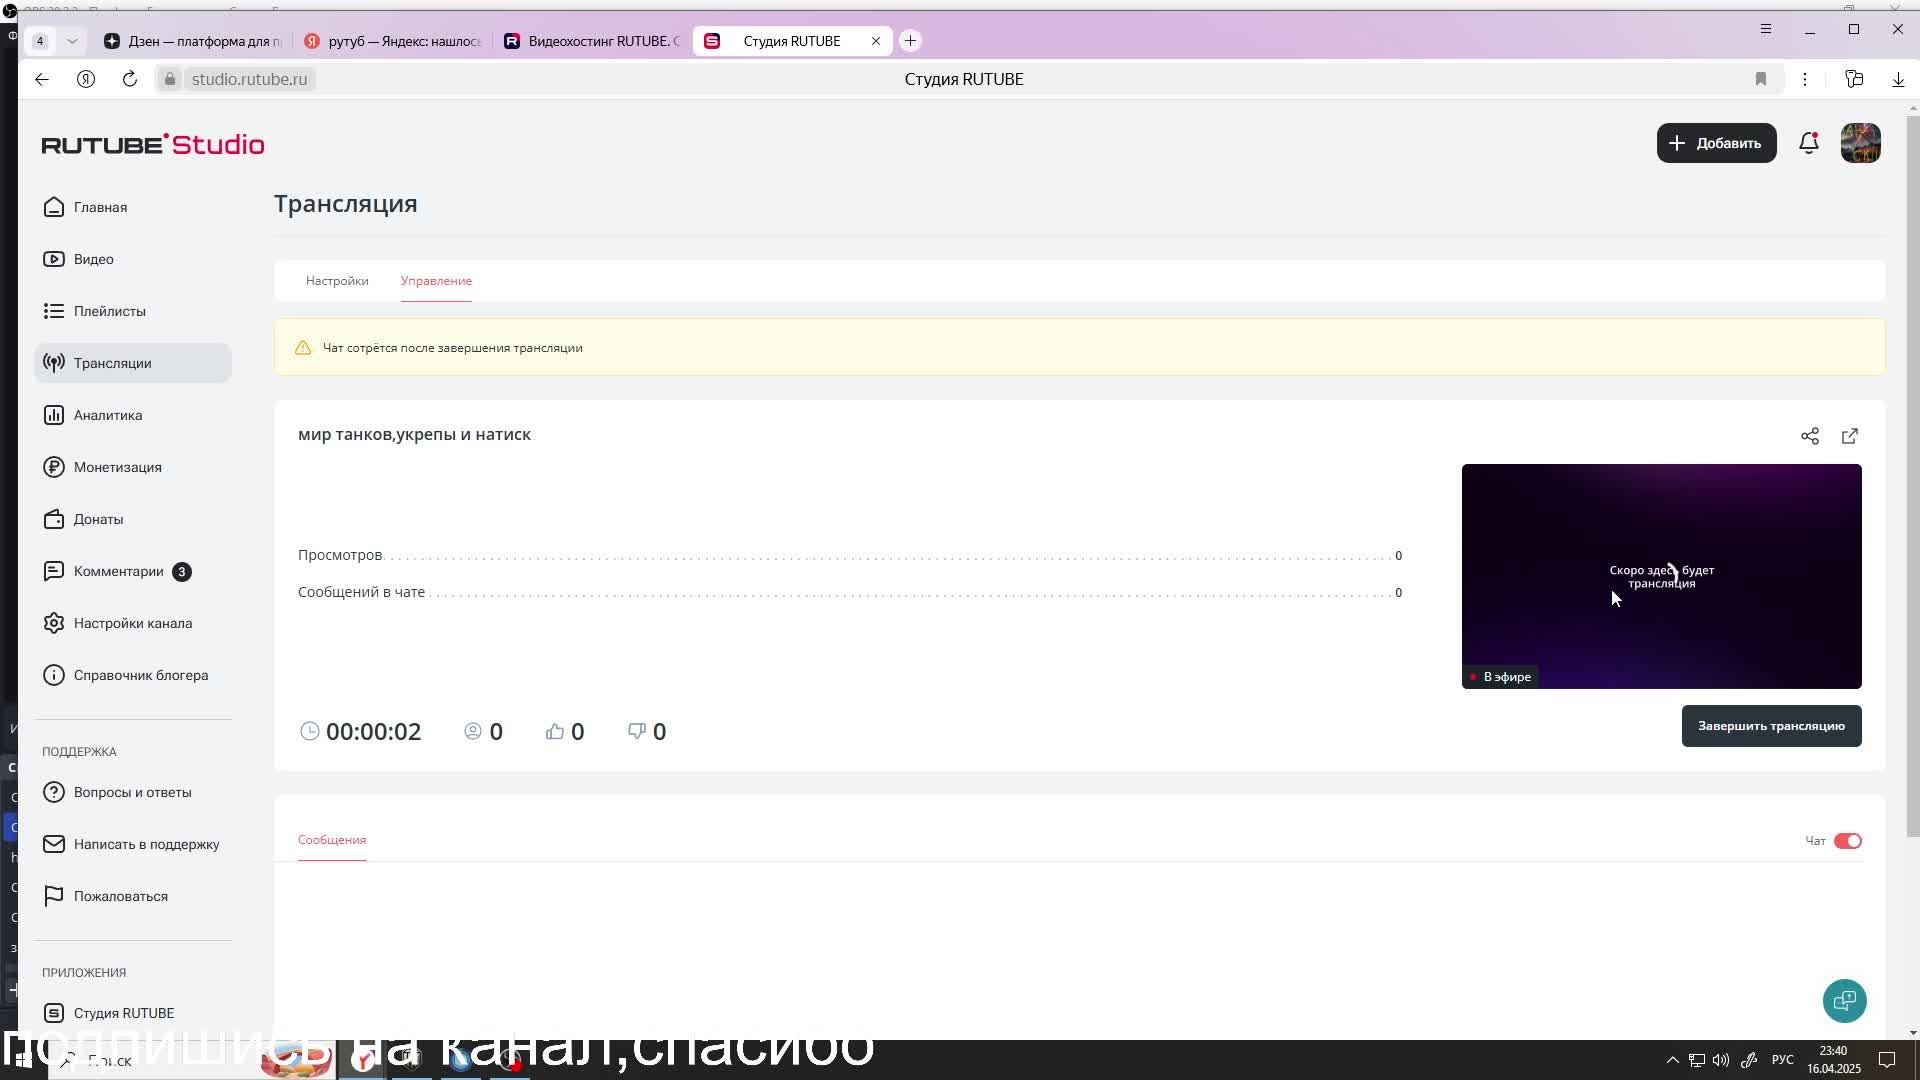
Task: Bookmark the current page
Action: click(1761, 79)
